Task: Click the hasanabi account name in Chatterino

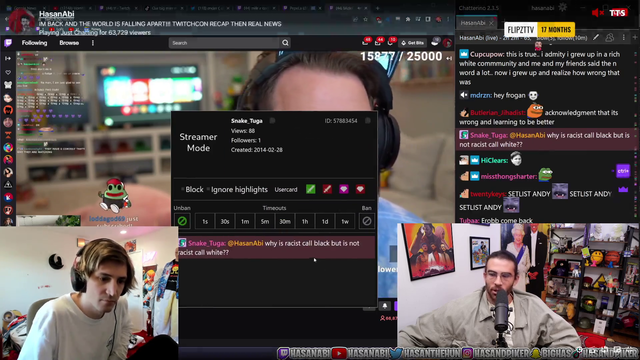Action: tap(544, 8)
